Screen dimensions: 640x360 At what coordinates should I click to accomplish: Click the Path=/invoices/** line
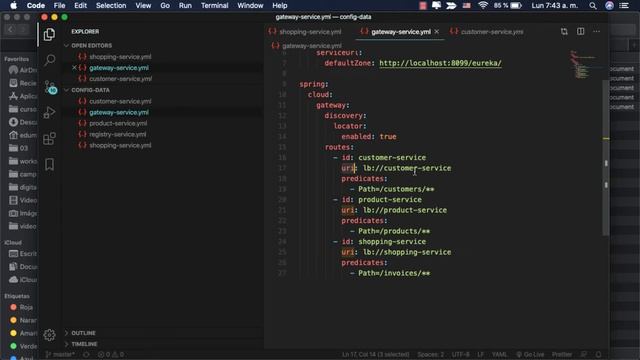(390, 273)
